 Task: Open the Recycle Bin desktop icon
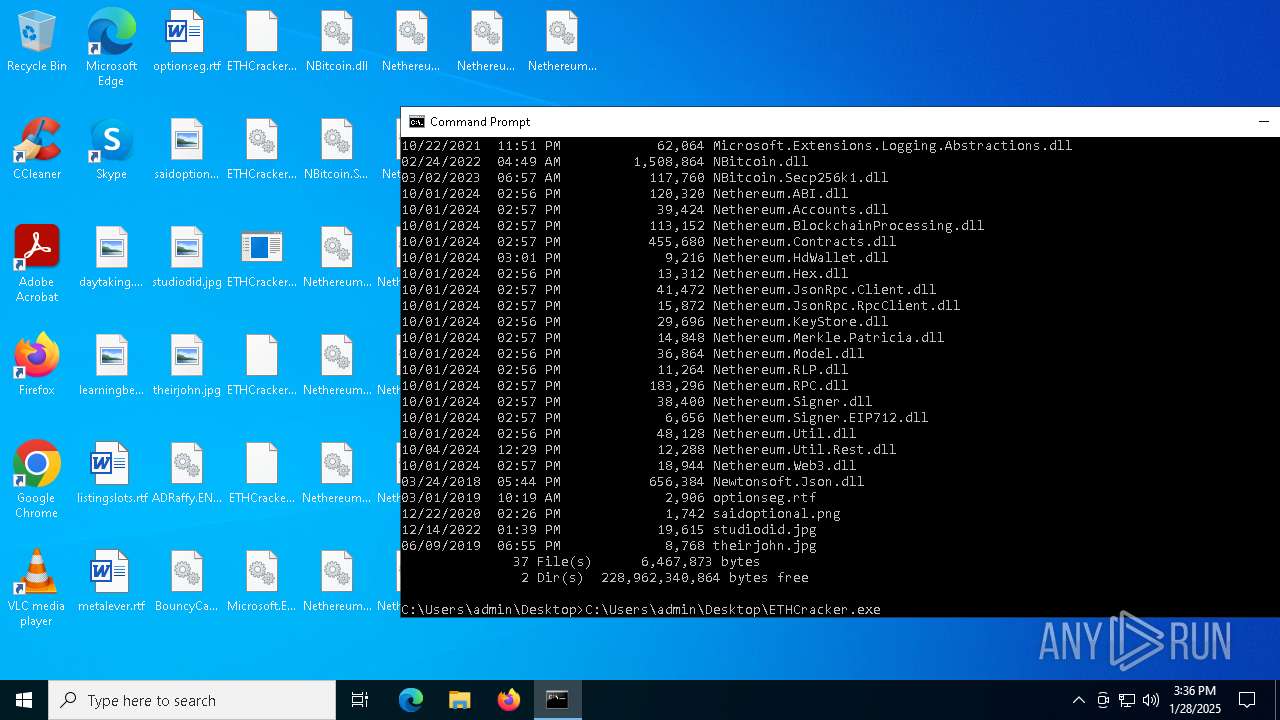[37, 42]
